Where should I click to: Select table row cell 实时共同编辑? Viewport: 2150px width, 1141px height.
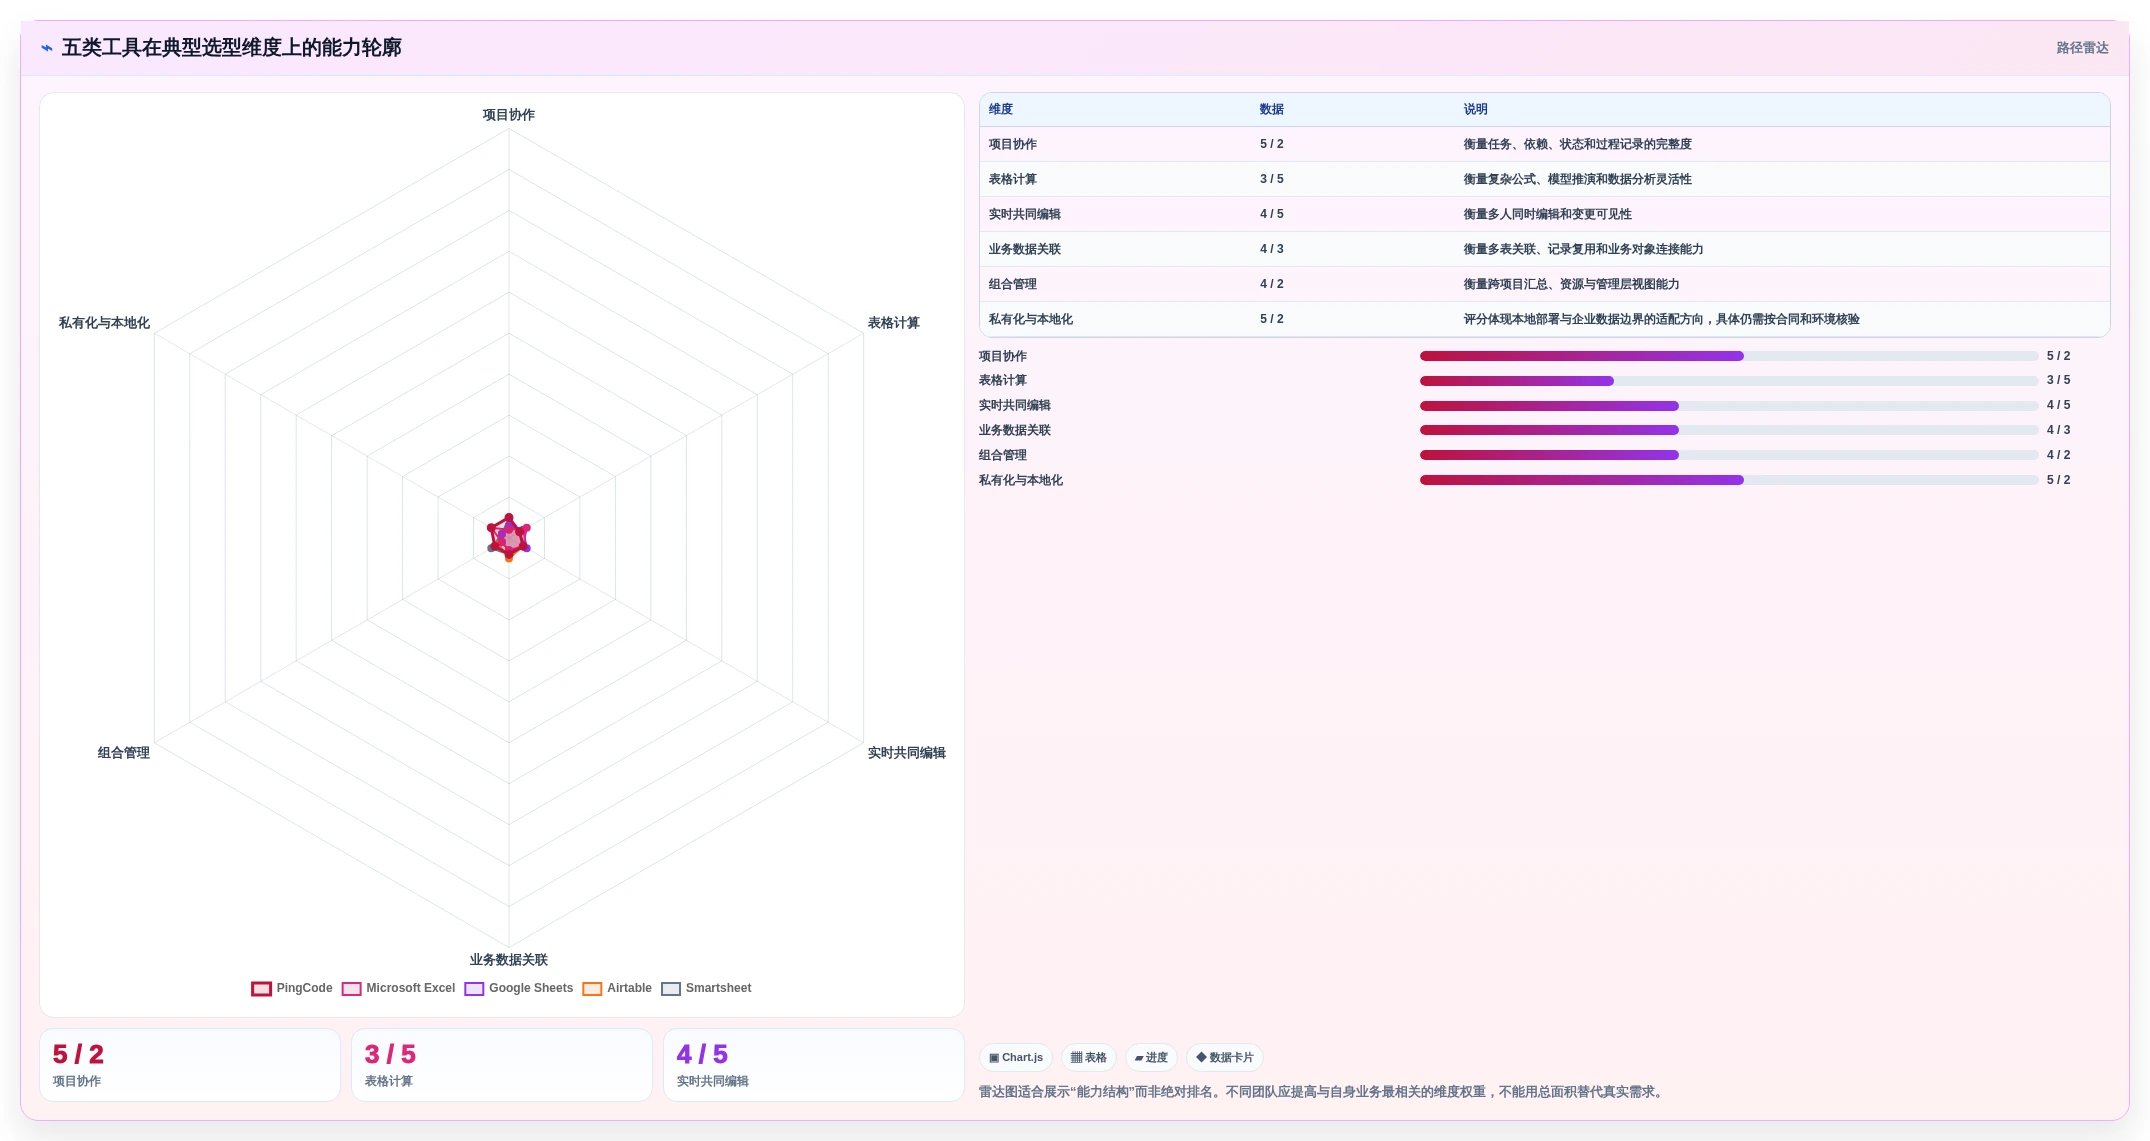[1025, 214]
